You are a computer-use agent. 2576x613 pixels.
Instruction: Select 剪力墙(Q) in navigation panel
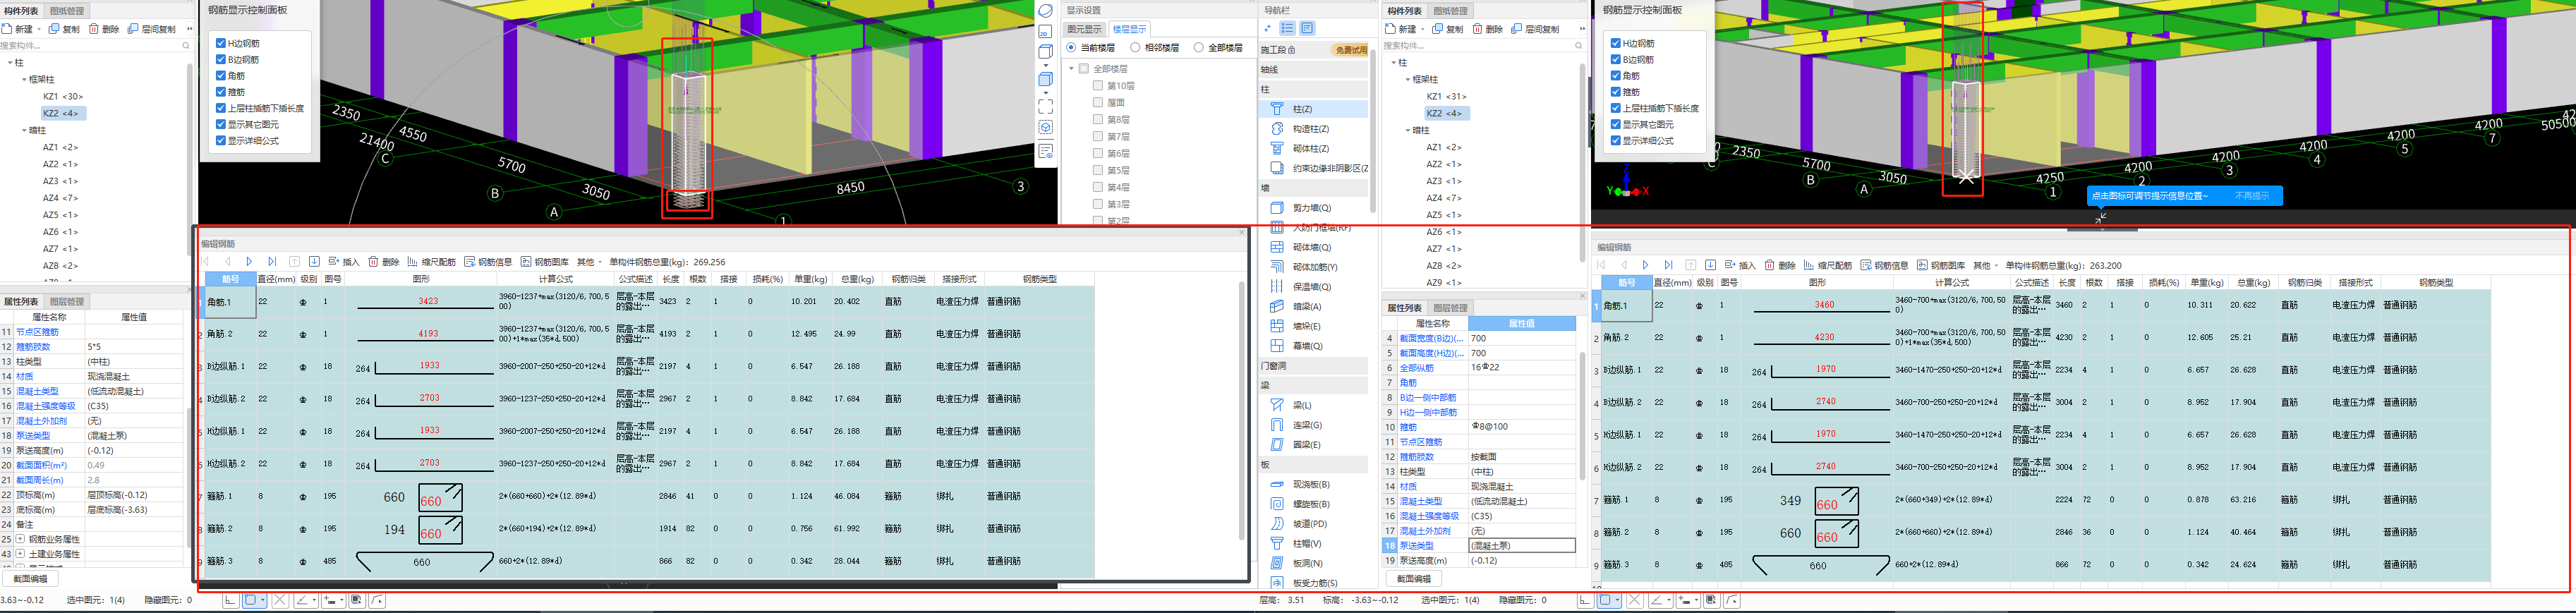tap(1313, 208)
